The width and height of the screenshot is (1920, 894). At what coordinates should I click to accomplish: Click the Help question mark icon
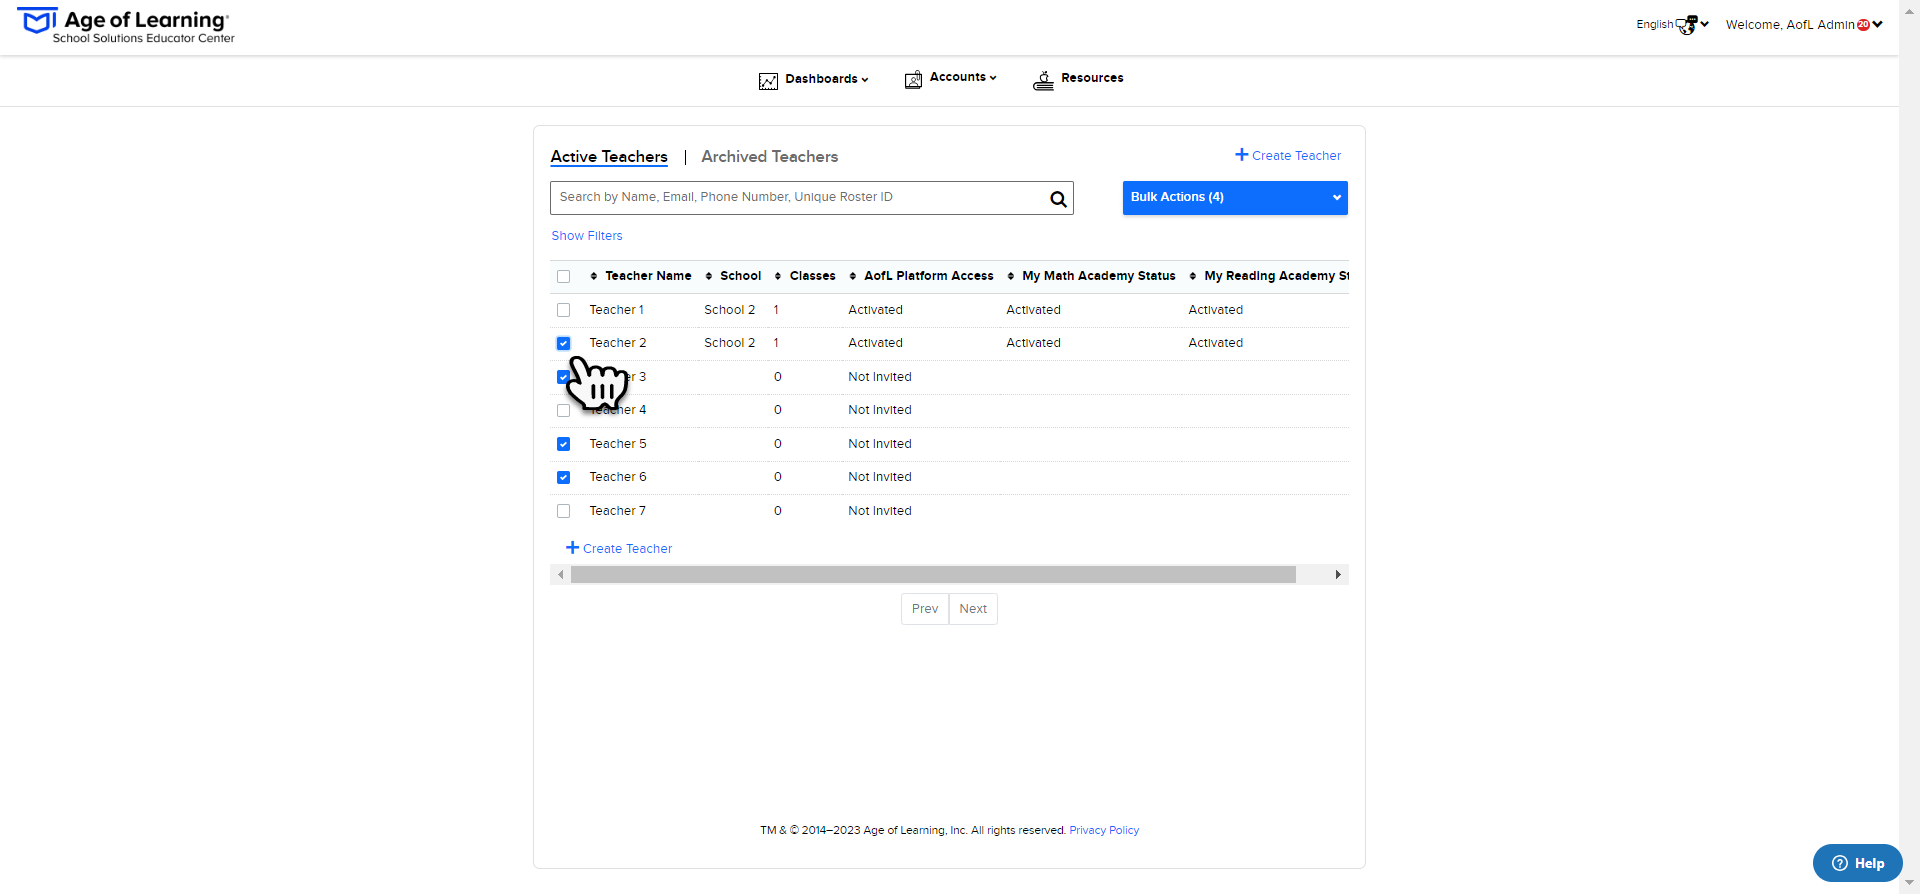pos(1839,863)
